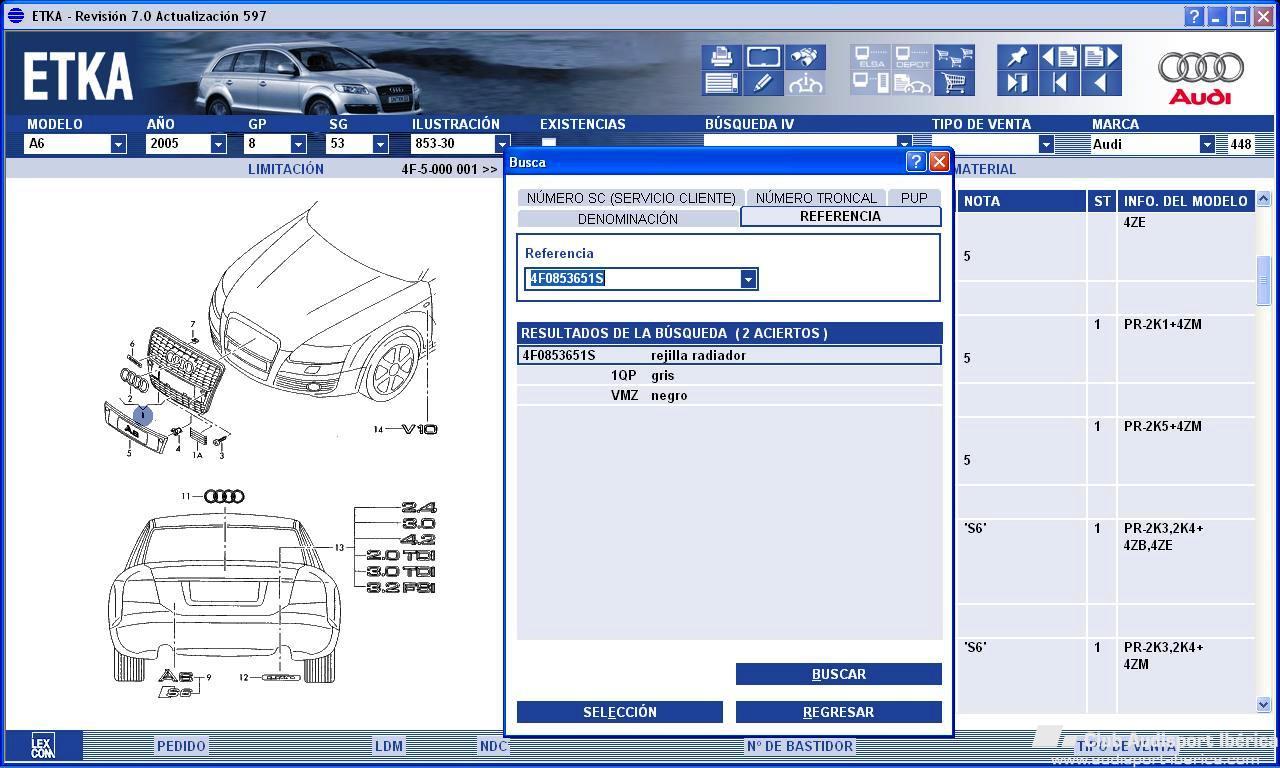Click the Nº DE BASTIDOR button
1280x768 pixels.
pos(800,746)
